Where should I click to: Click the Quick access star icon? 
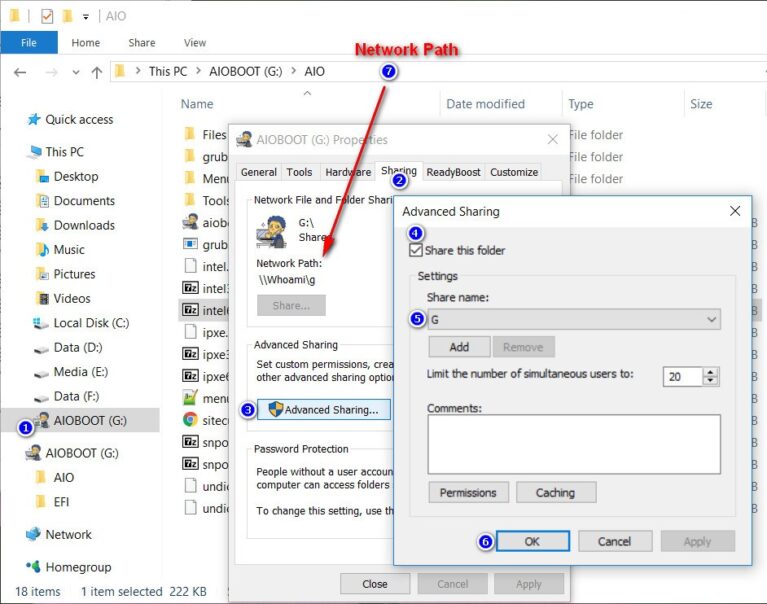coord(34,119)
